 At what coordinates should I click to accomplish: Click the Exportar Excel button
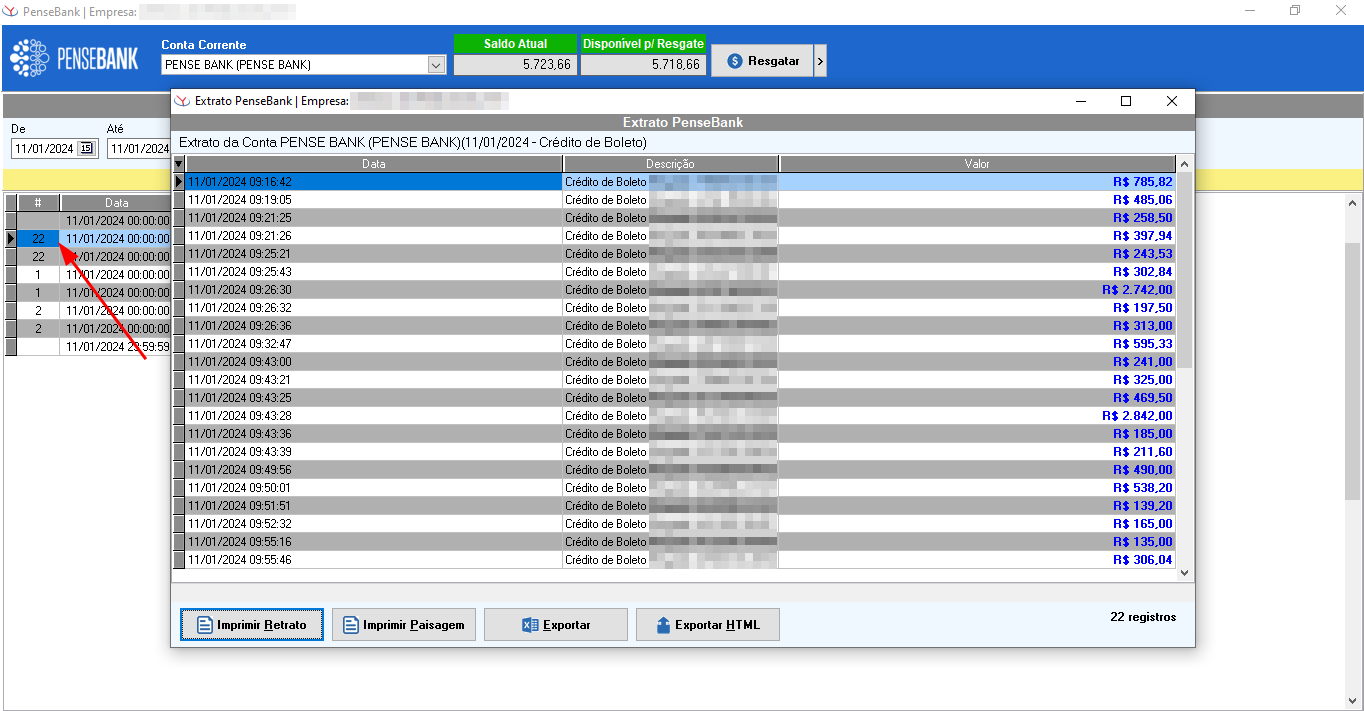(556, 625)
